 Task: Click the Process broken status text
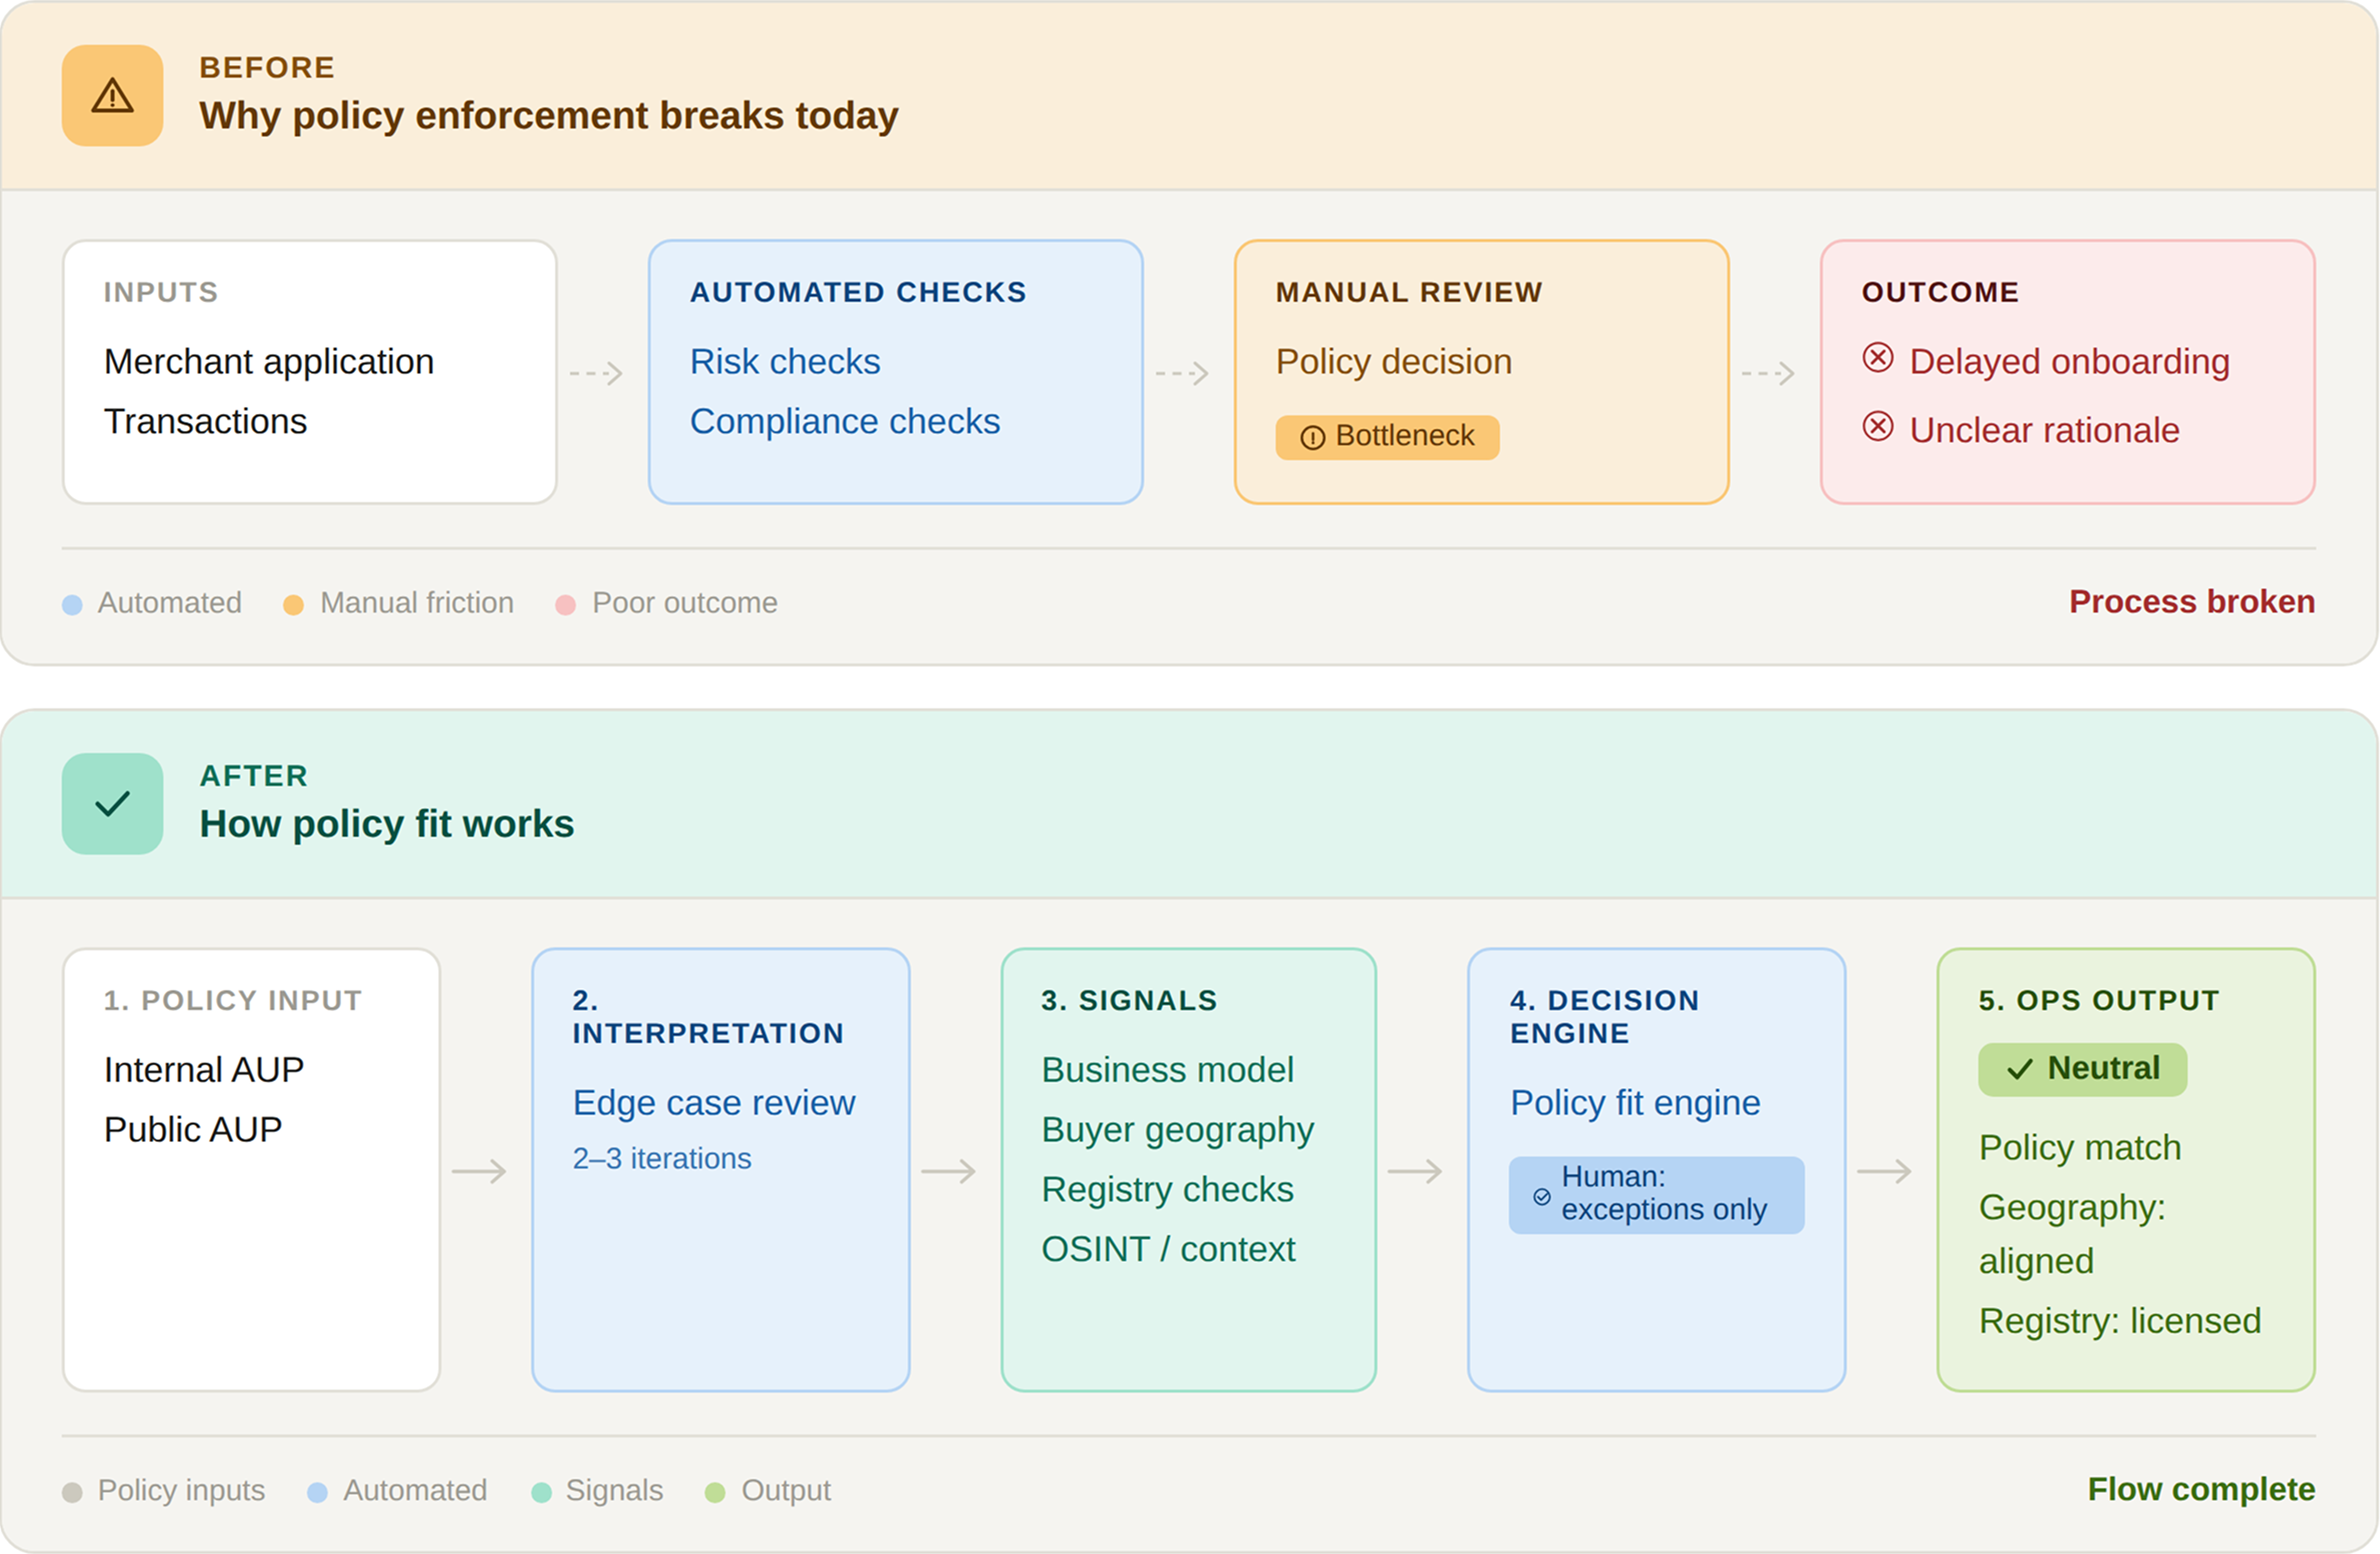pos(2191,601)
